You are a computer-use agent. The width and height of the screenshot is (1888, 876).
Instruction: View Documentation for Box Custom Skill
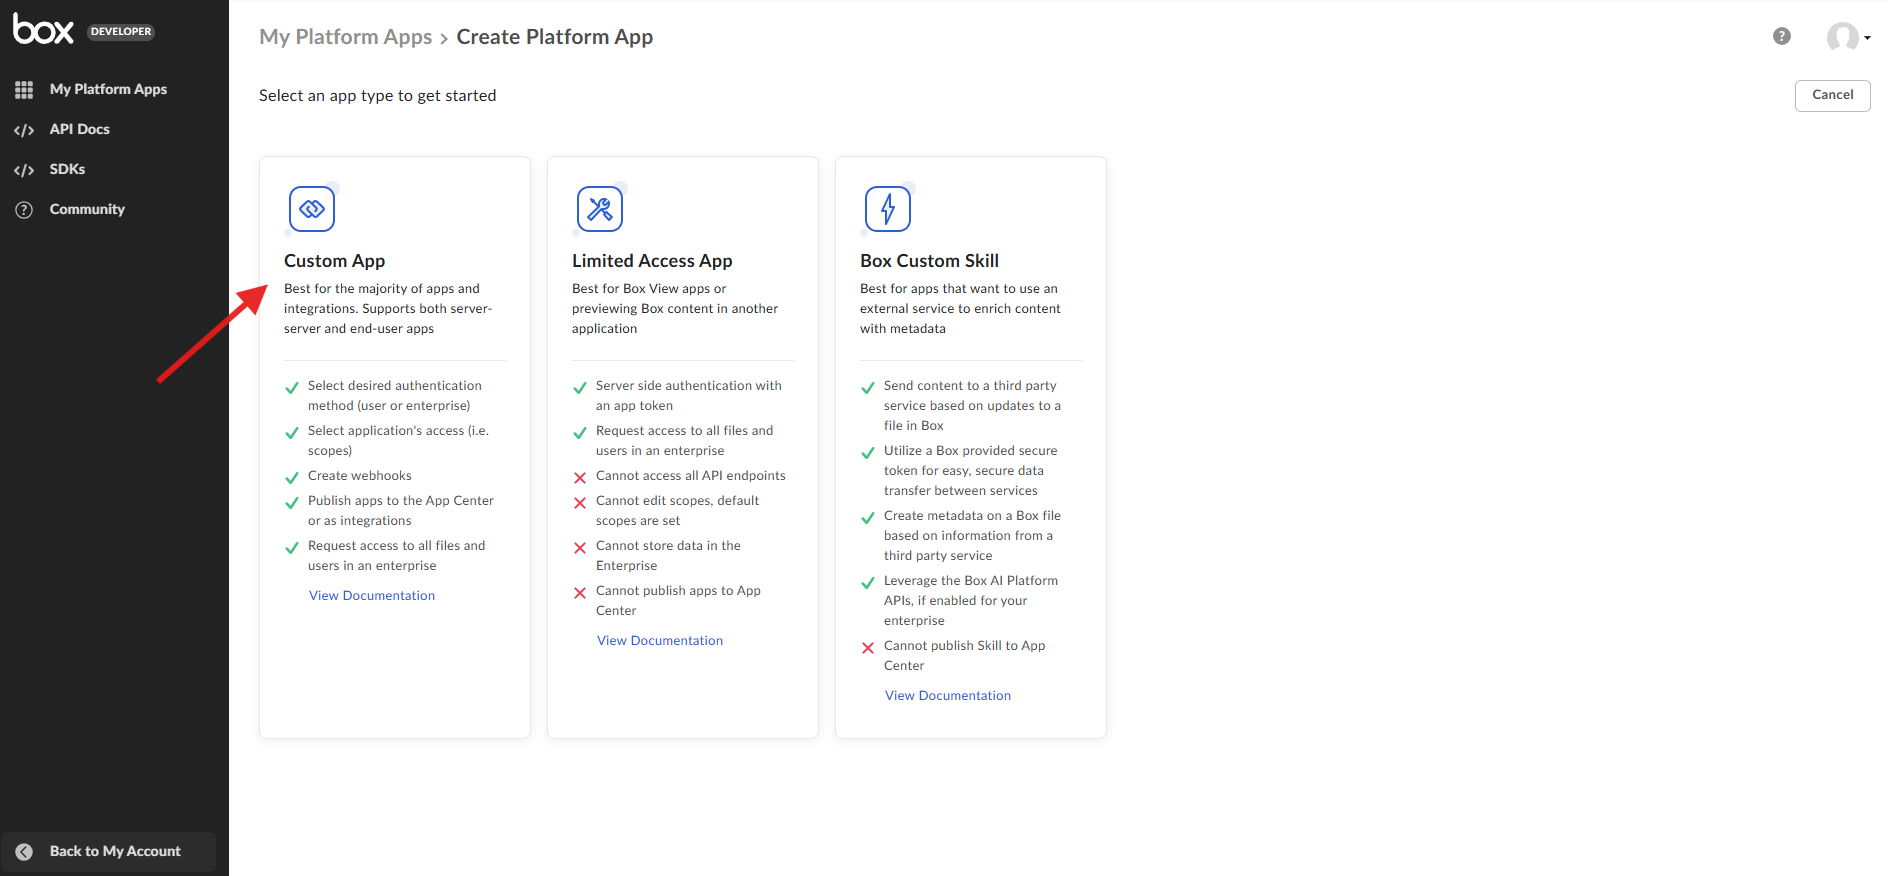pos(948,695)
